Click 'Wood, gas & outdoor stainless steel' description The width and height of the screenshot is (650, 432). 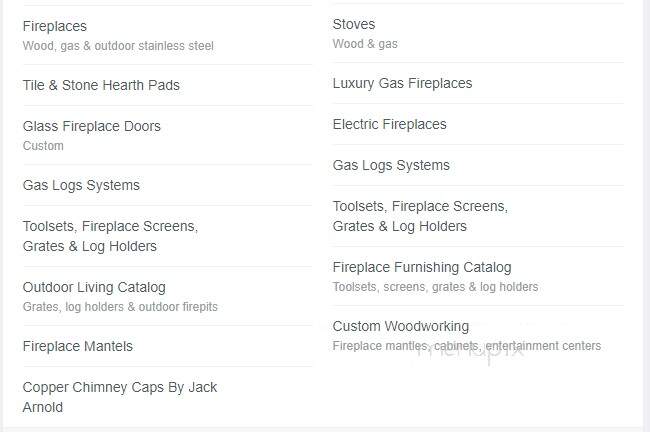pos(118,46)
